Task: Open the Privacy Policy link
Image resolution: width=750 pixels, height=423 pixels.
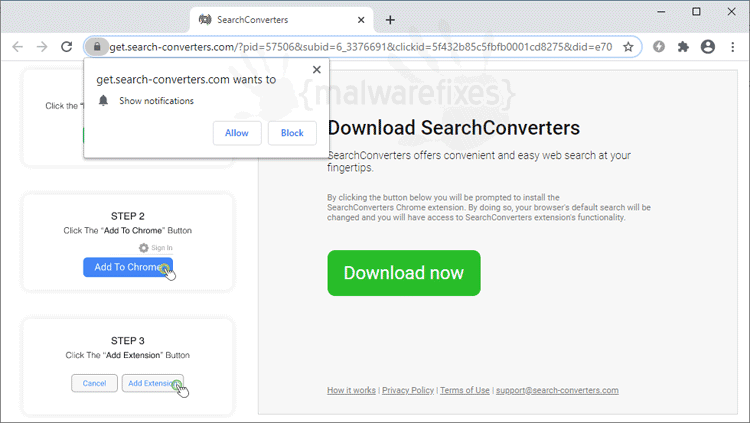Action: [408, 390]
